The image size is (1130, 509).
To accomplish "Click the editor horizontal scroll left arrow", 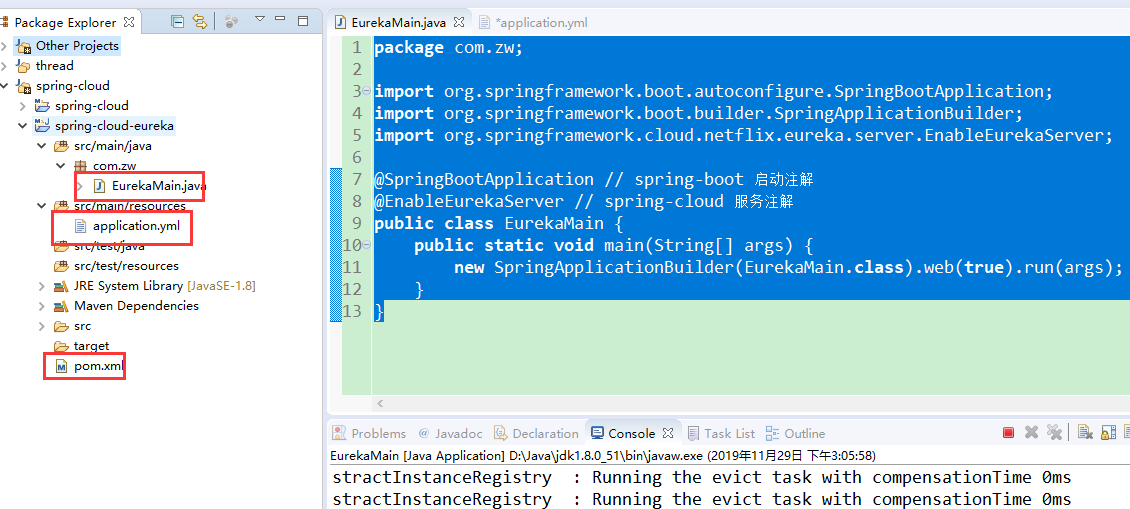I will [x=381, y=404].
